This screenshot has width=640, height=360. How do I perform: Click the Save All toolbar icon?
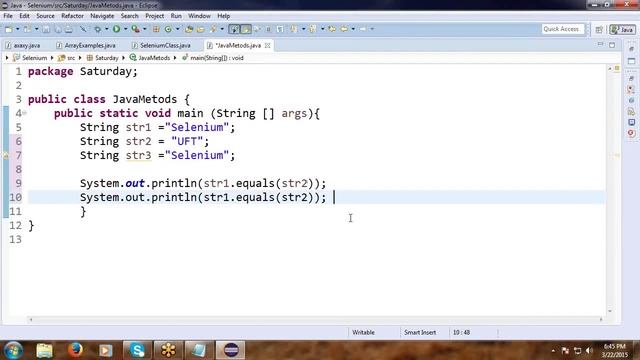58,29
